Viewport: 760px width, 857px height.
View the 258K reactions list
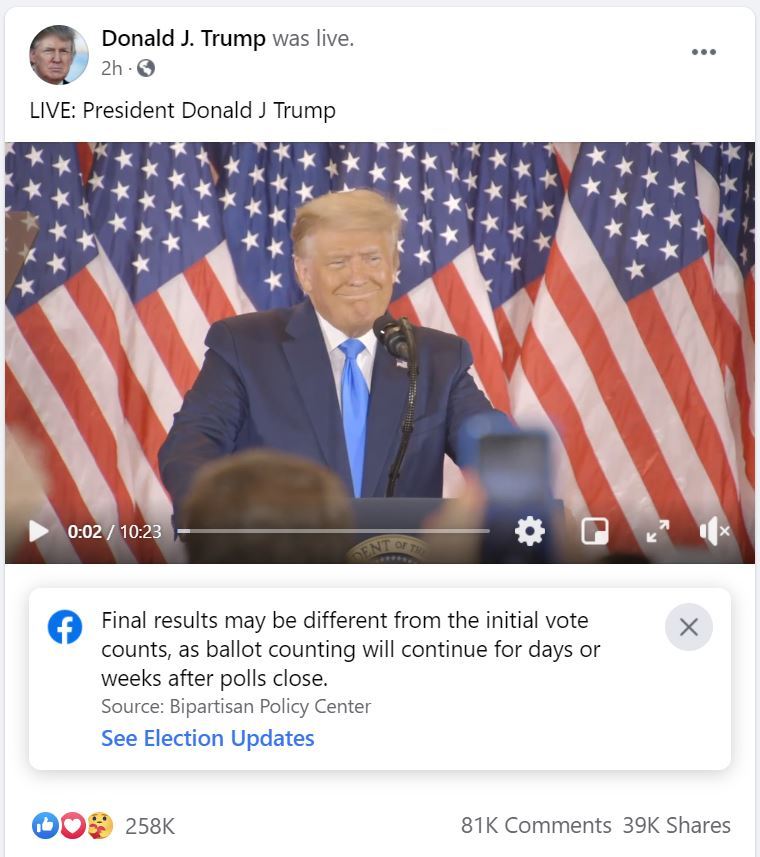point(150,826)
